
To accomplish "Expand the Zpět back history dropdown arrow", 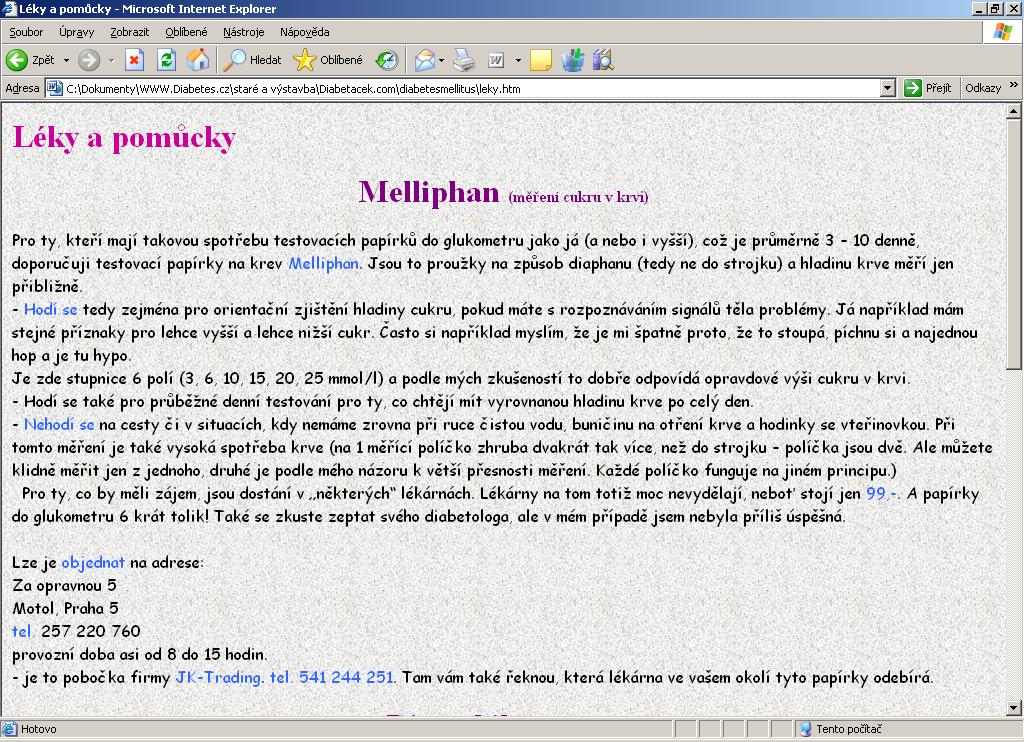I will tap(66, 60).
